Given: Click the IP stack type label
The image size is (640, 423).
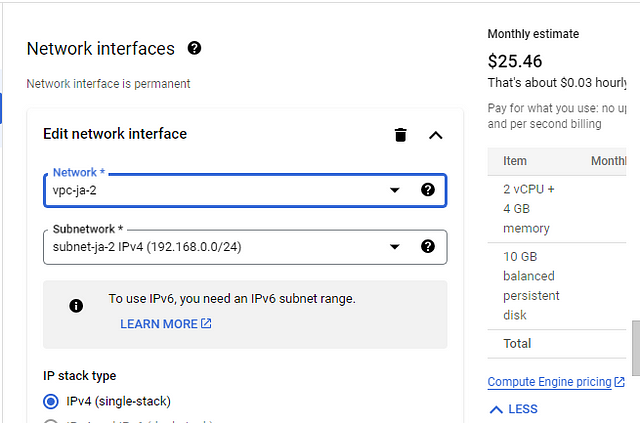Looking at the screenshot, I should pos(80,376).
